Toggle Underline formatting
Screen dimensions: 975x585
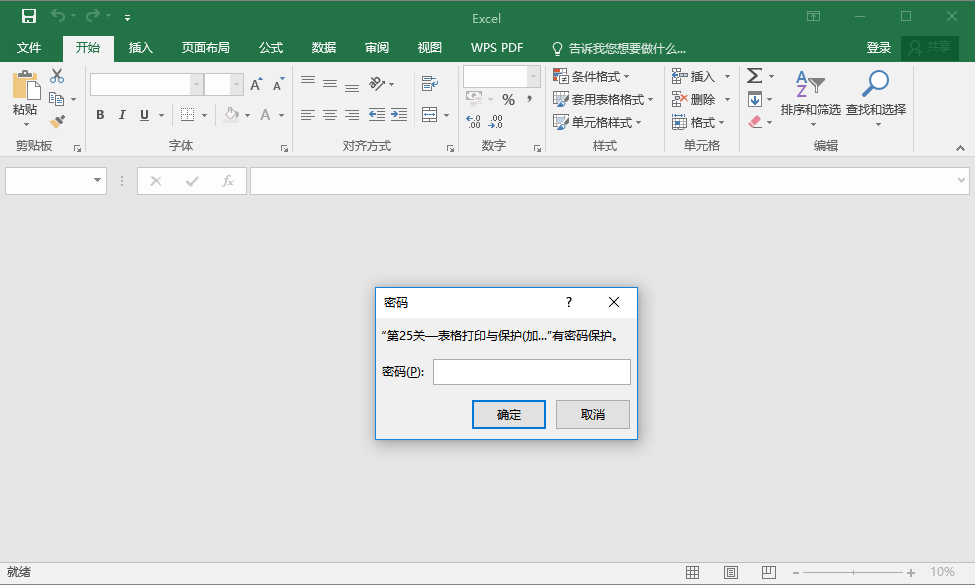point(144,115)
